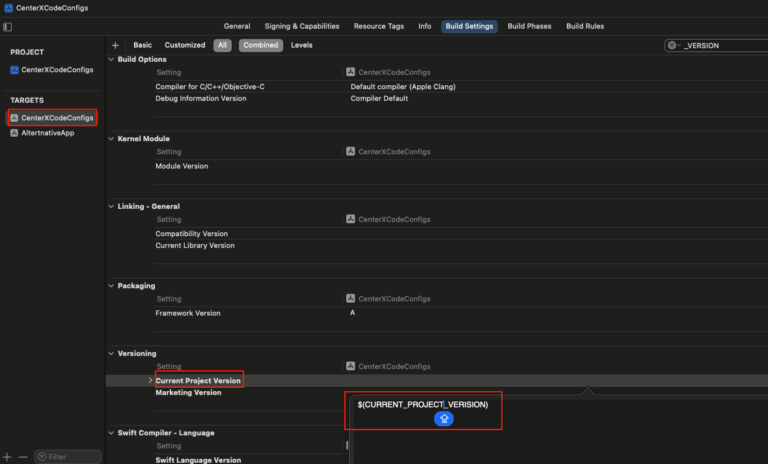Image resolution: width=768 pixels, height=464 pixels.
Task: Select the Framework Version setting
Action: [188, 313]
